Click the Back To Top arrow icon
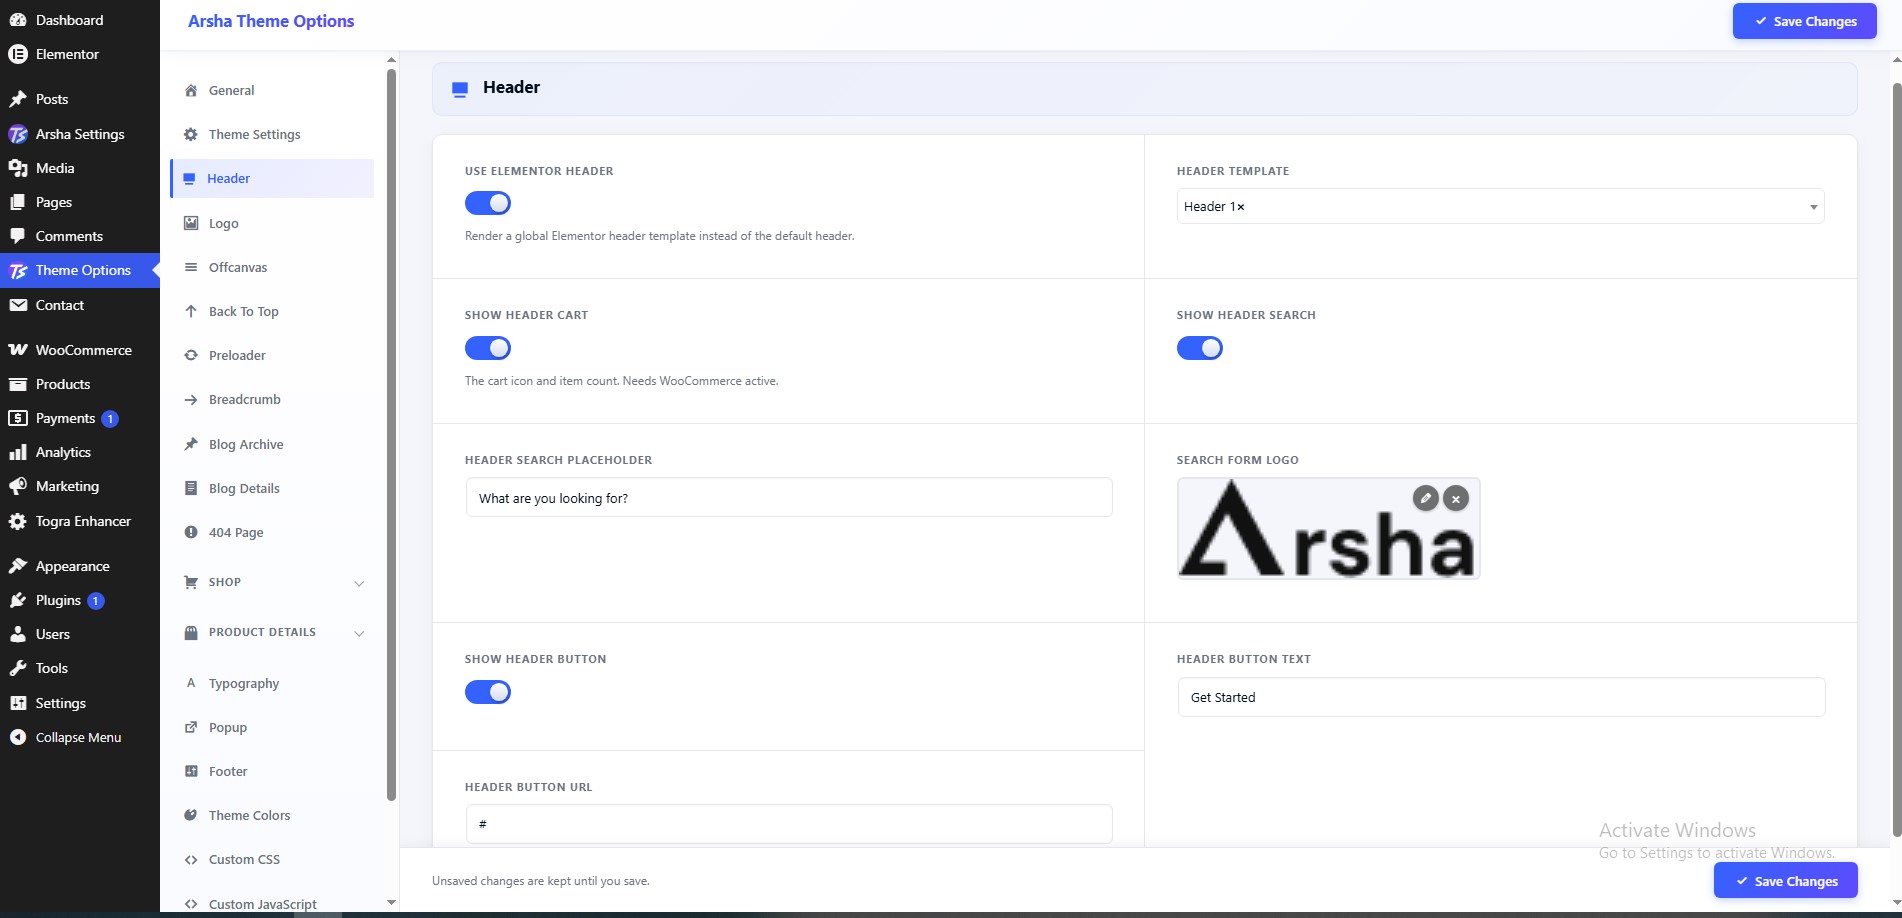Screen dimensions: 1902x918 [x=191, y=311]
